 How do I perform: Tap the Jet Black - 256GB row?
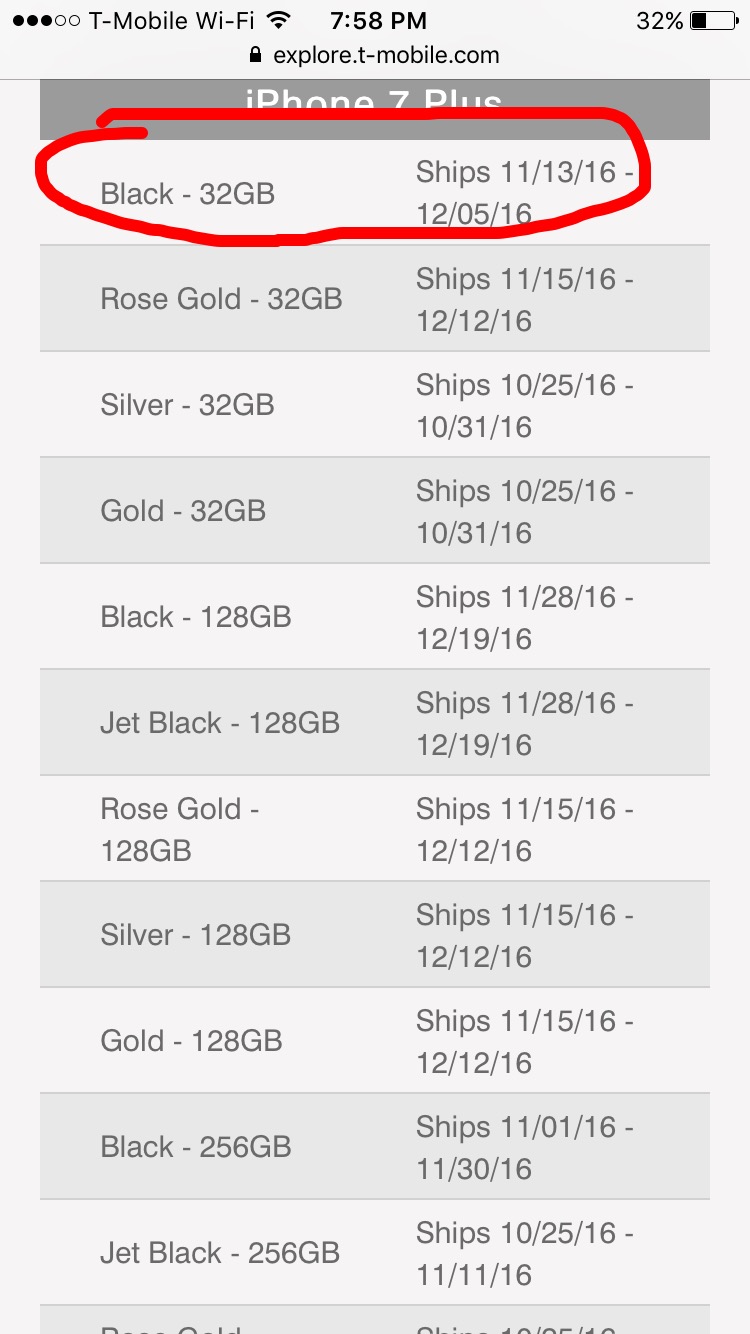[375, 1253]
